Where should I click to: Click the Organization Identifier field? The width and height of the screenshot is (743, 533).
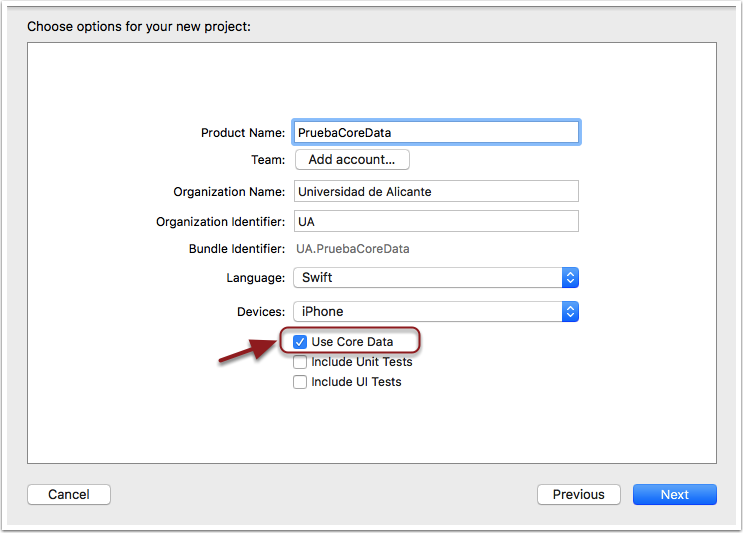tap(436, 222)
